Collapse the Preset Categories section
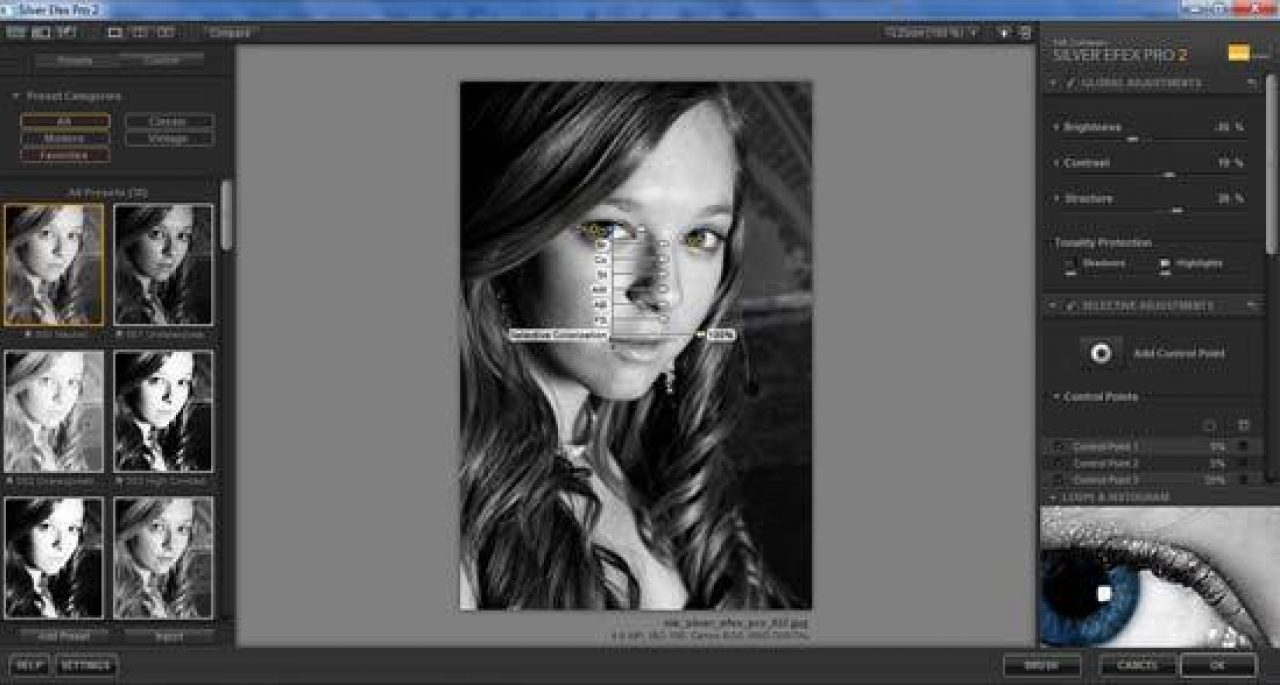This screenshot has height=685, width=1280. point(15,96)
